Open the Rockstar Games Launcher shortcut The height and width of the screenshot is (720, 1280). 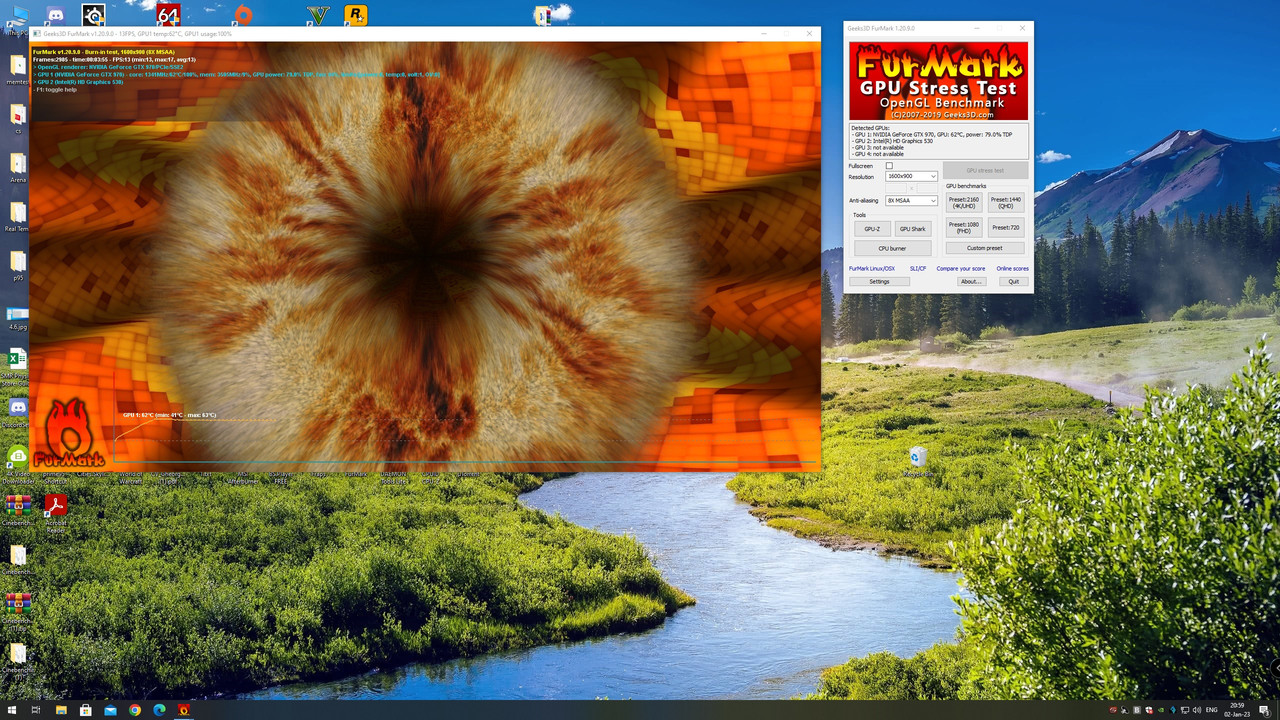pos(355,15)
